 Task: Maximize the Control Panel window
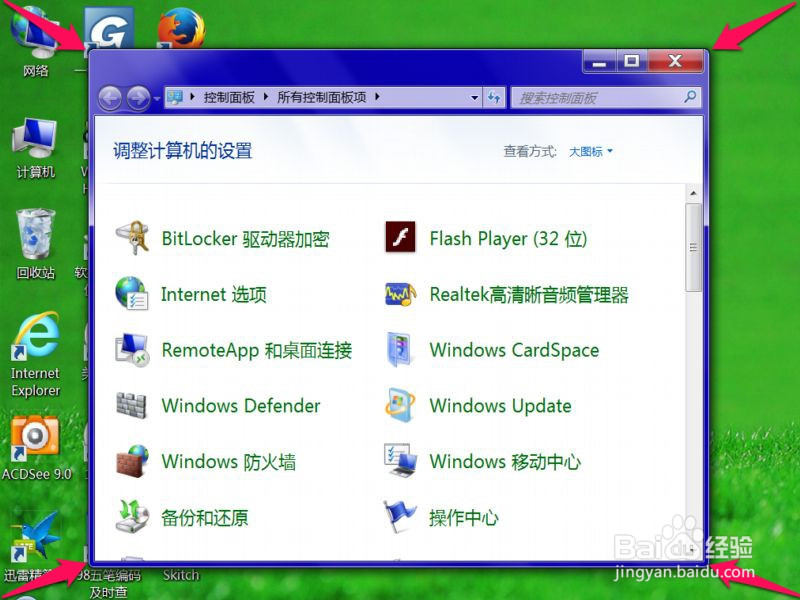(x=632, y=61)
